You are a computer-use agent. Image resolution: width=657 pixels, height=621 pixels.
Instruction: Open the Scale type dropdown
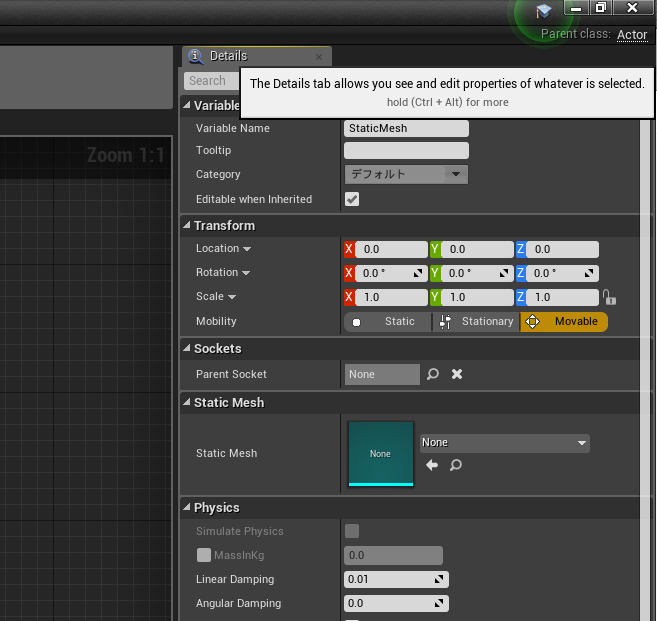coord(232,297)
